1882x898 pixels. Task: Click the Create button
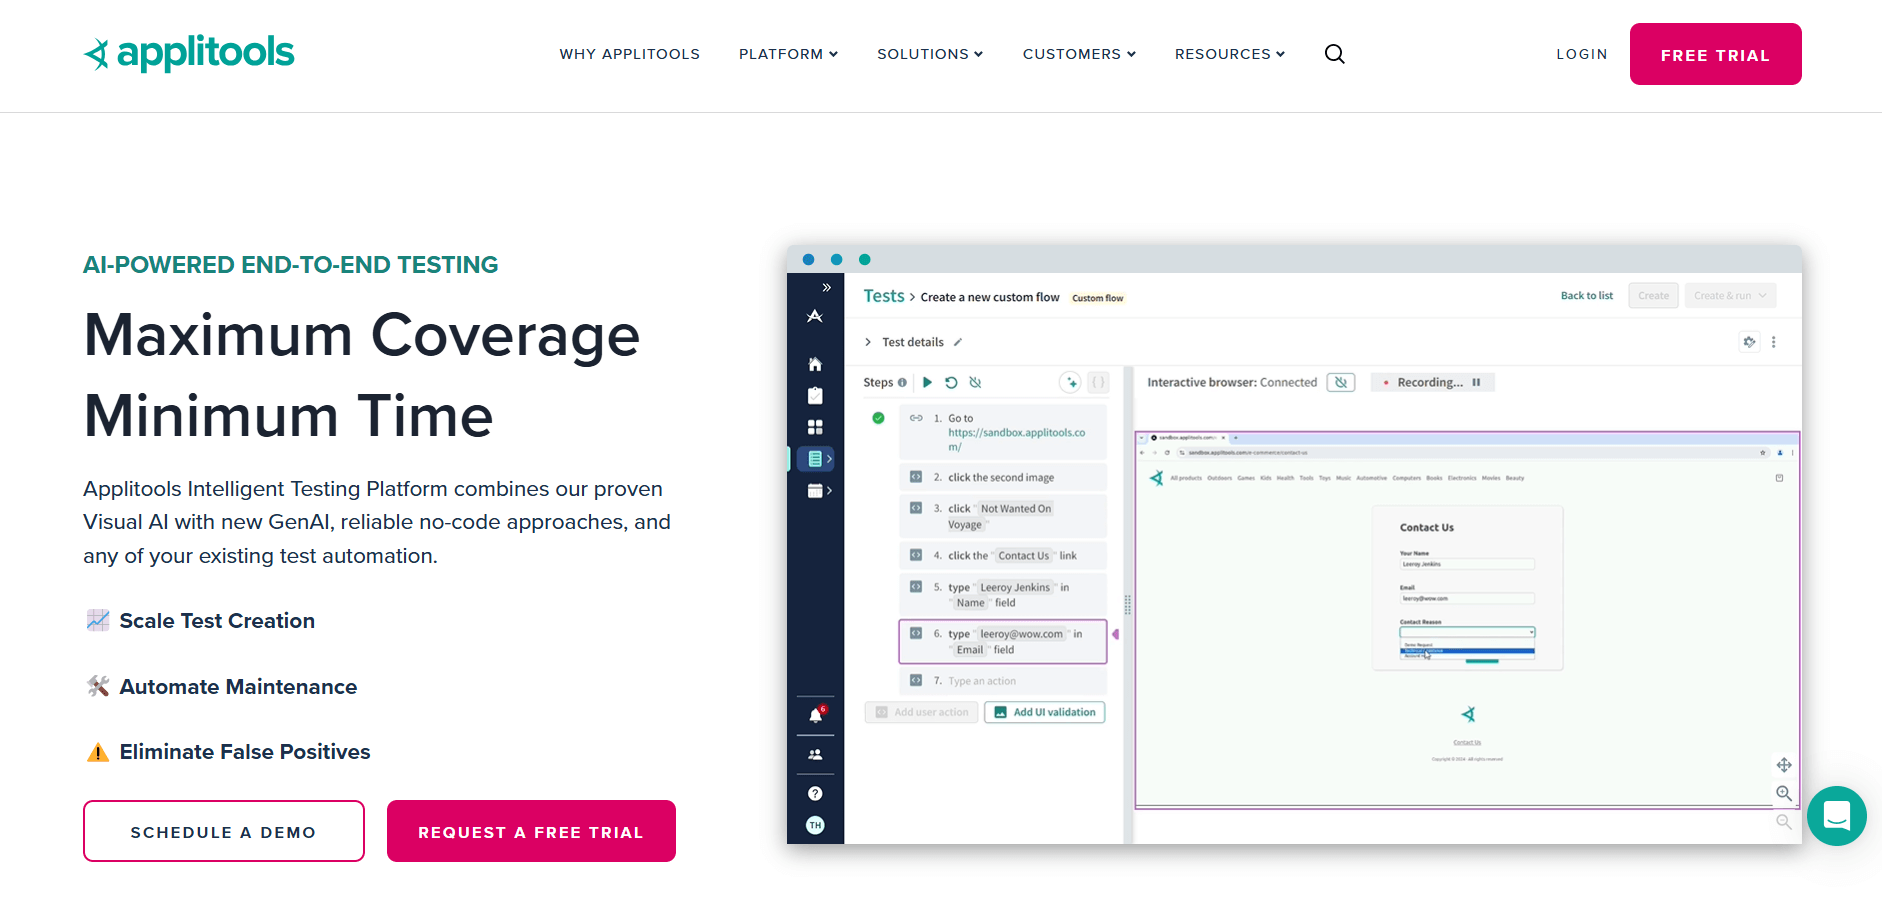(1653, 295)
